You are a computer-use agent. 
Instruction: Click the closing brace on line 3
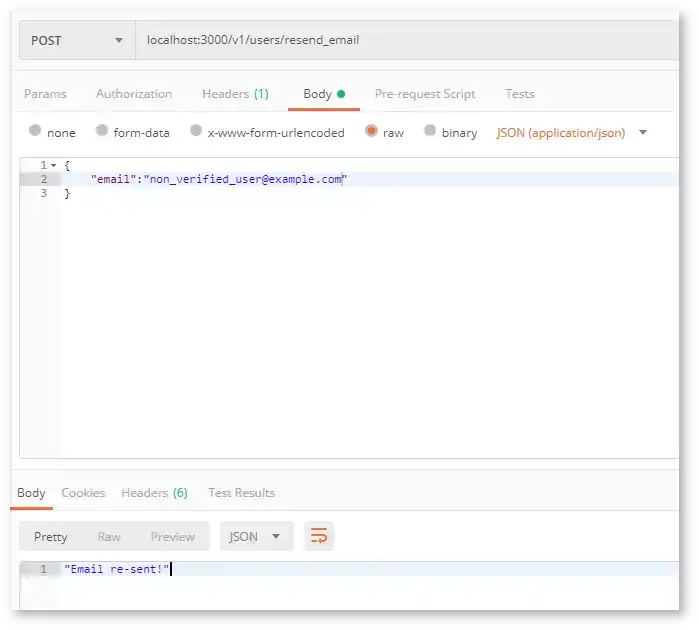[67, 194]
